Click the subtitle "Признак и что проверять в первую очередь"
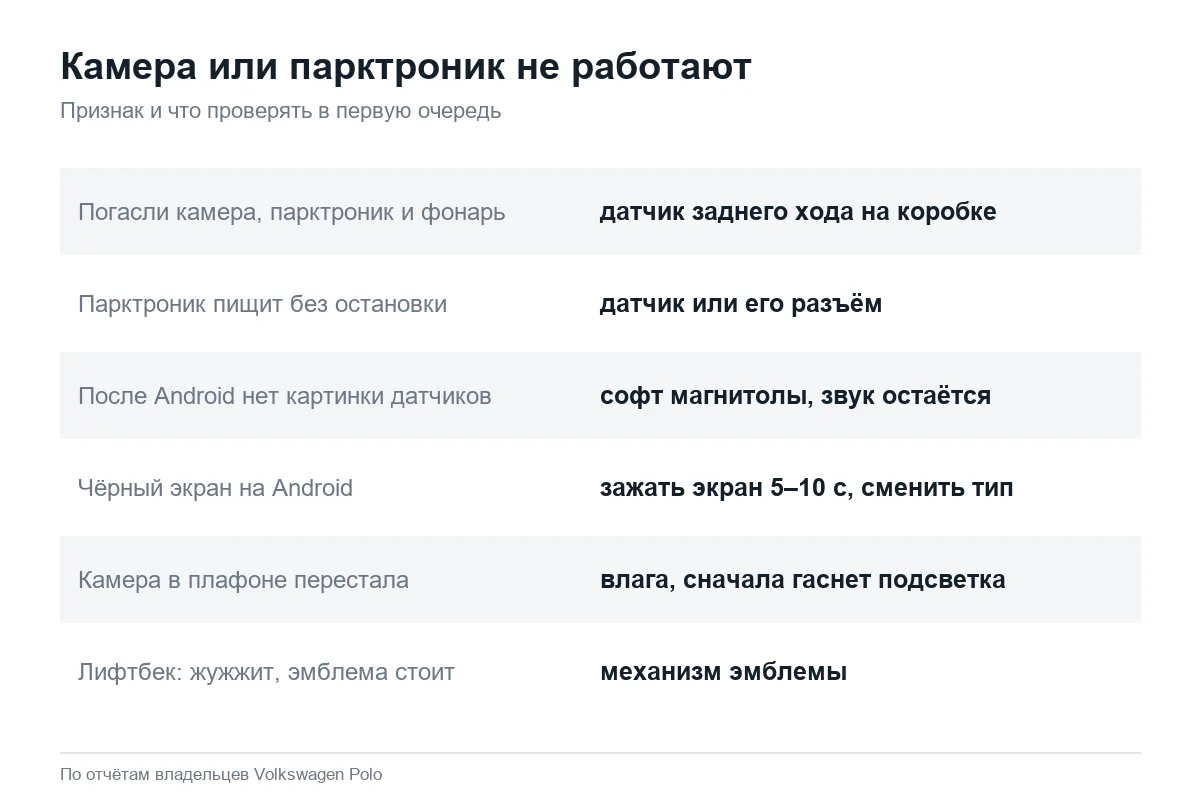The image size is (1200, 800). tap(280, 111)
